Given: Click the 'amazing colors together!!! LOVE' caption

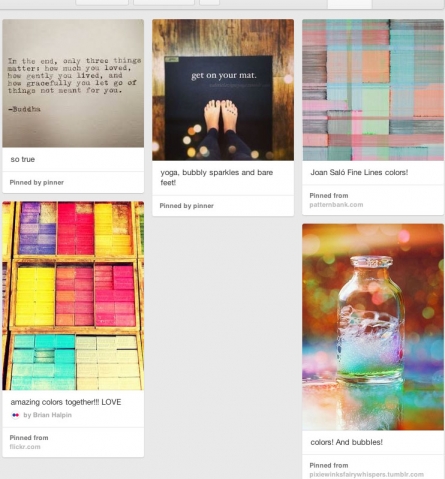Looking at the screenshot, I should point(66,402).
